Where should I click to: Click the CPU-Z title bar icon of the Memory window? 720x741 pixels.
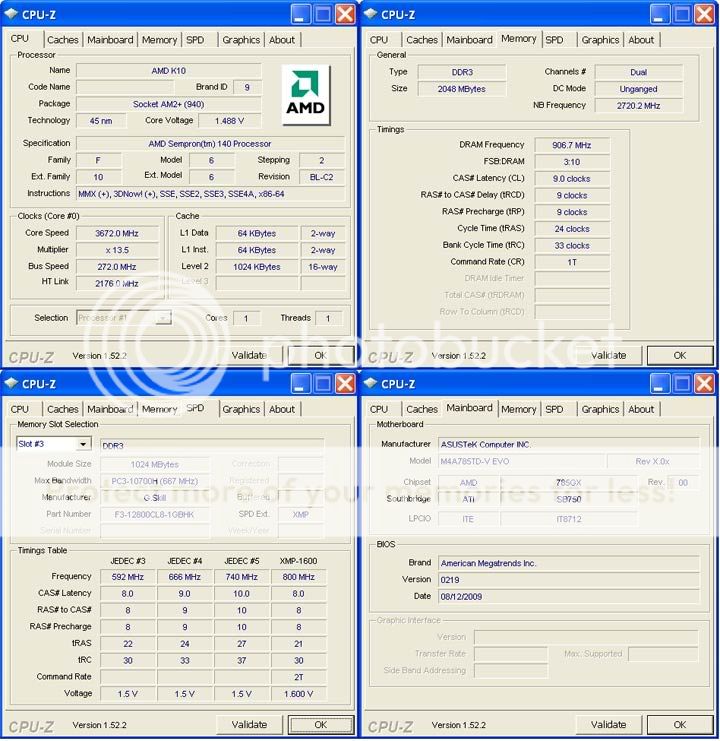tap(369, 14)
